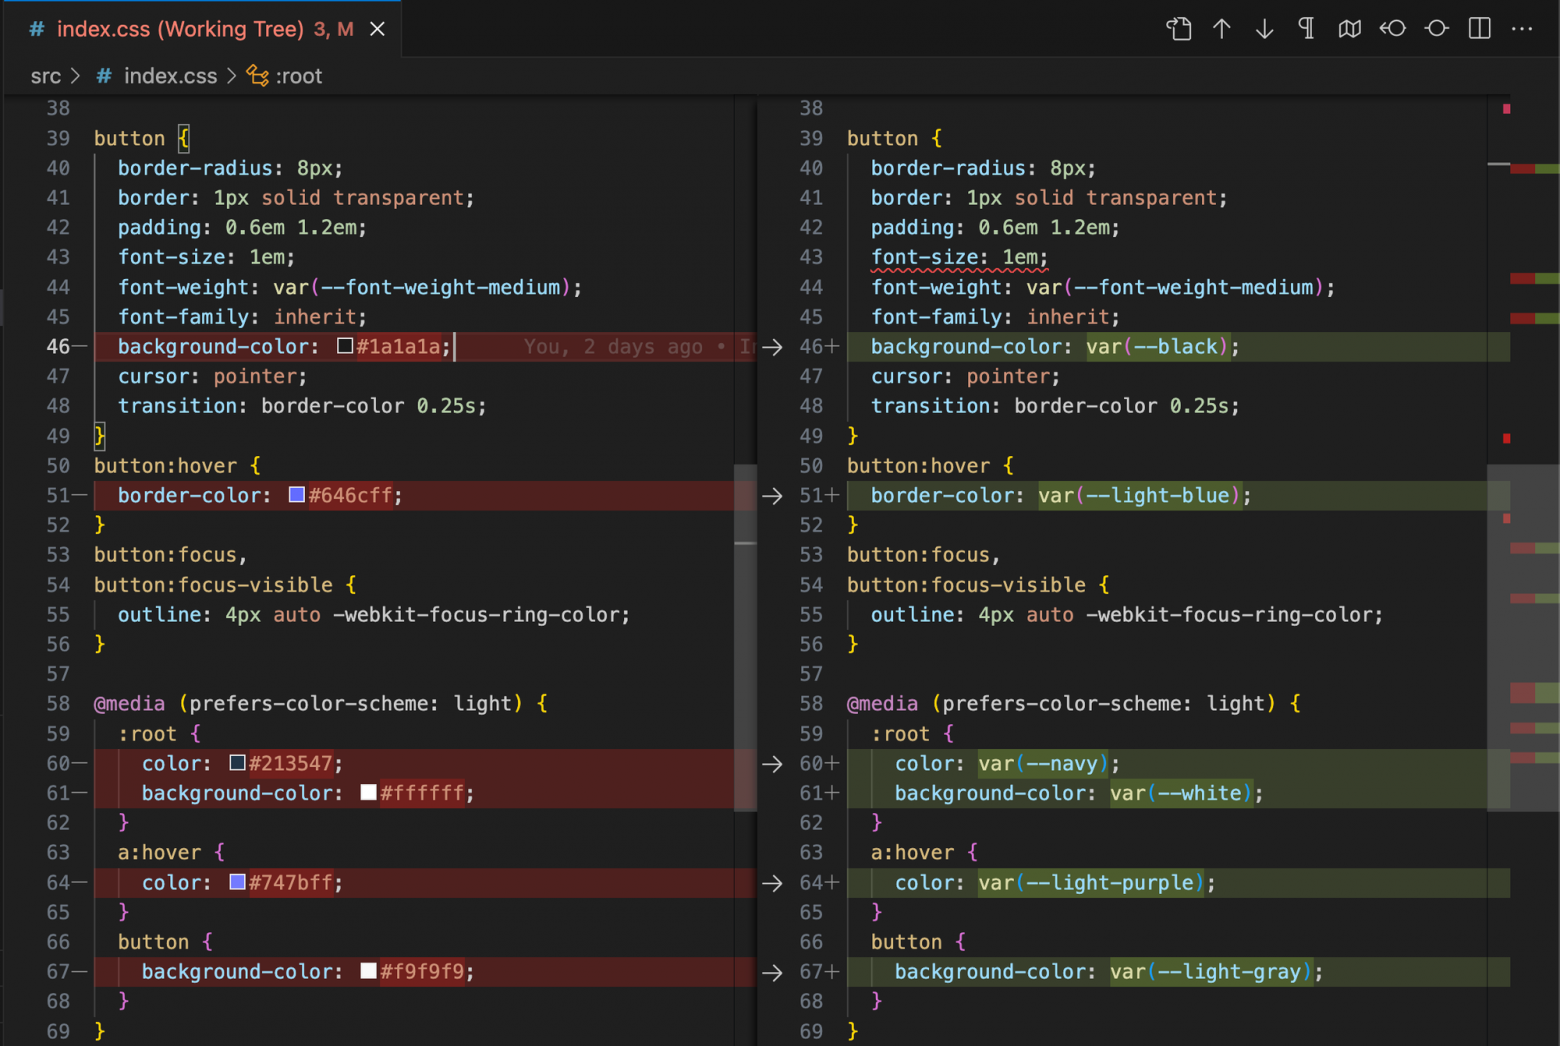Open color picker for #646cff swatch

(297, 495)
